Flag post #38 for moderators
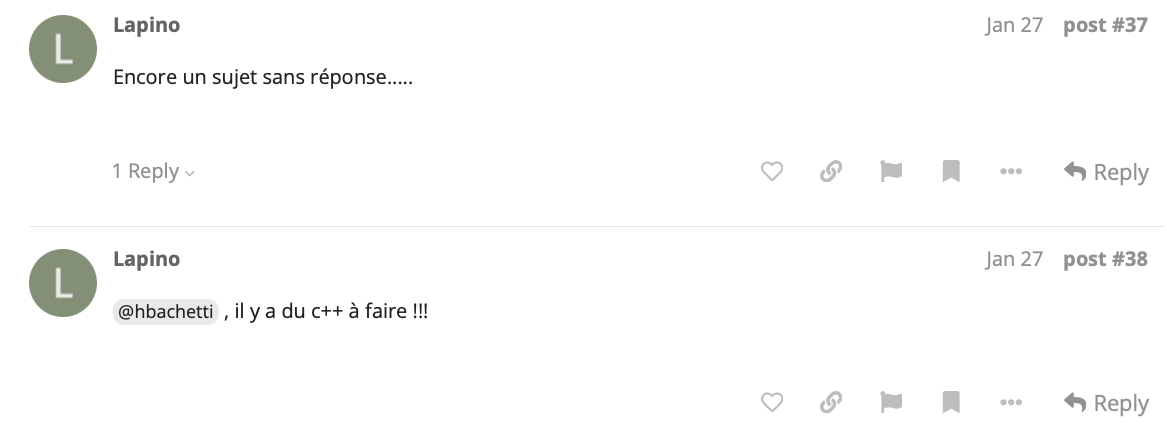 click(890, 403)
